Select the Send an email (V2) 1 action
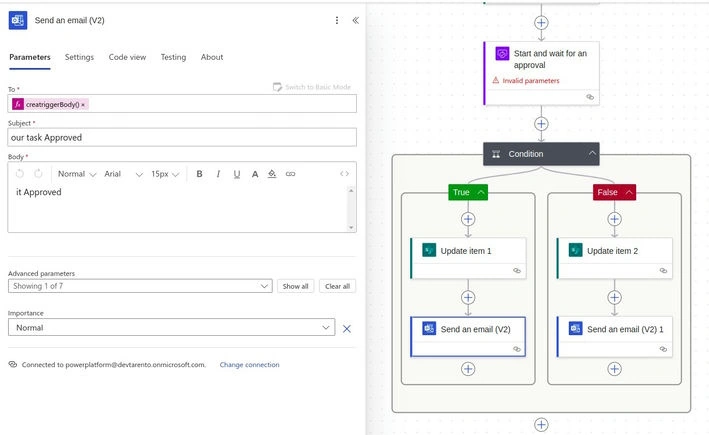 [614, 336]
